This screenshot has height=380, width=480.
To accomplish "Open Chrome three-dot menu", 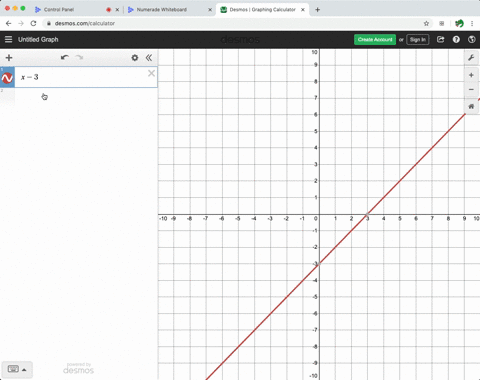I will coord(472,23).
